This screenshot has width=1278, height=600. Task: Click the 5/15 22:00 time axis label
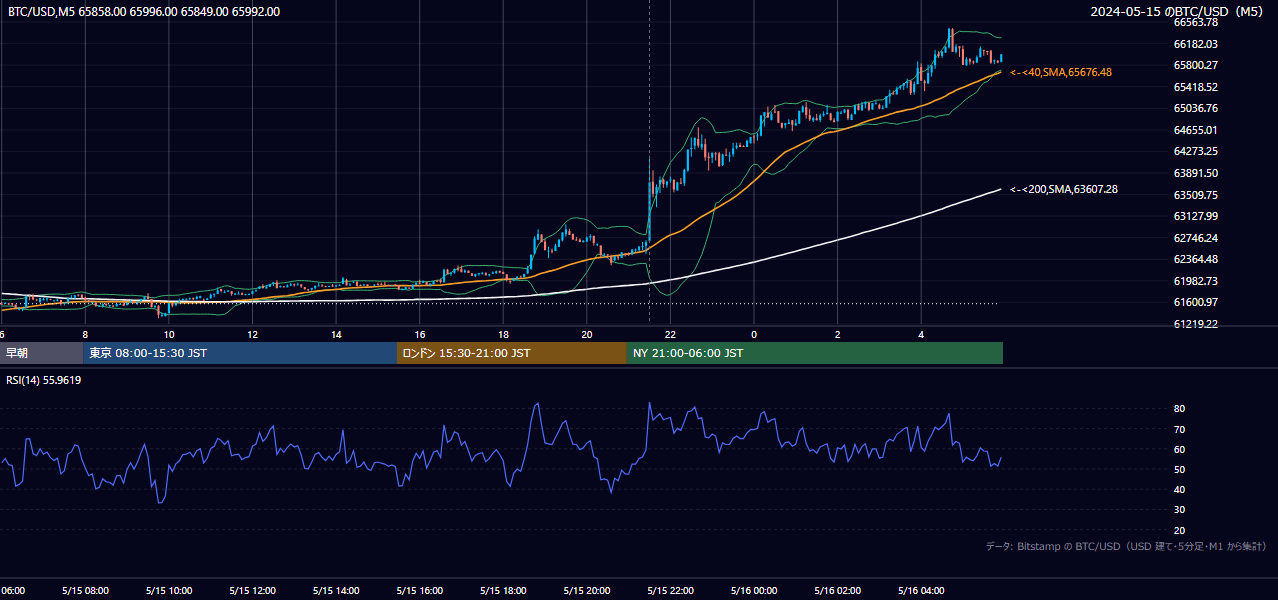click(670, 591)
